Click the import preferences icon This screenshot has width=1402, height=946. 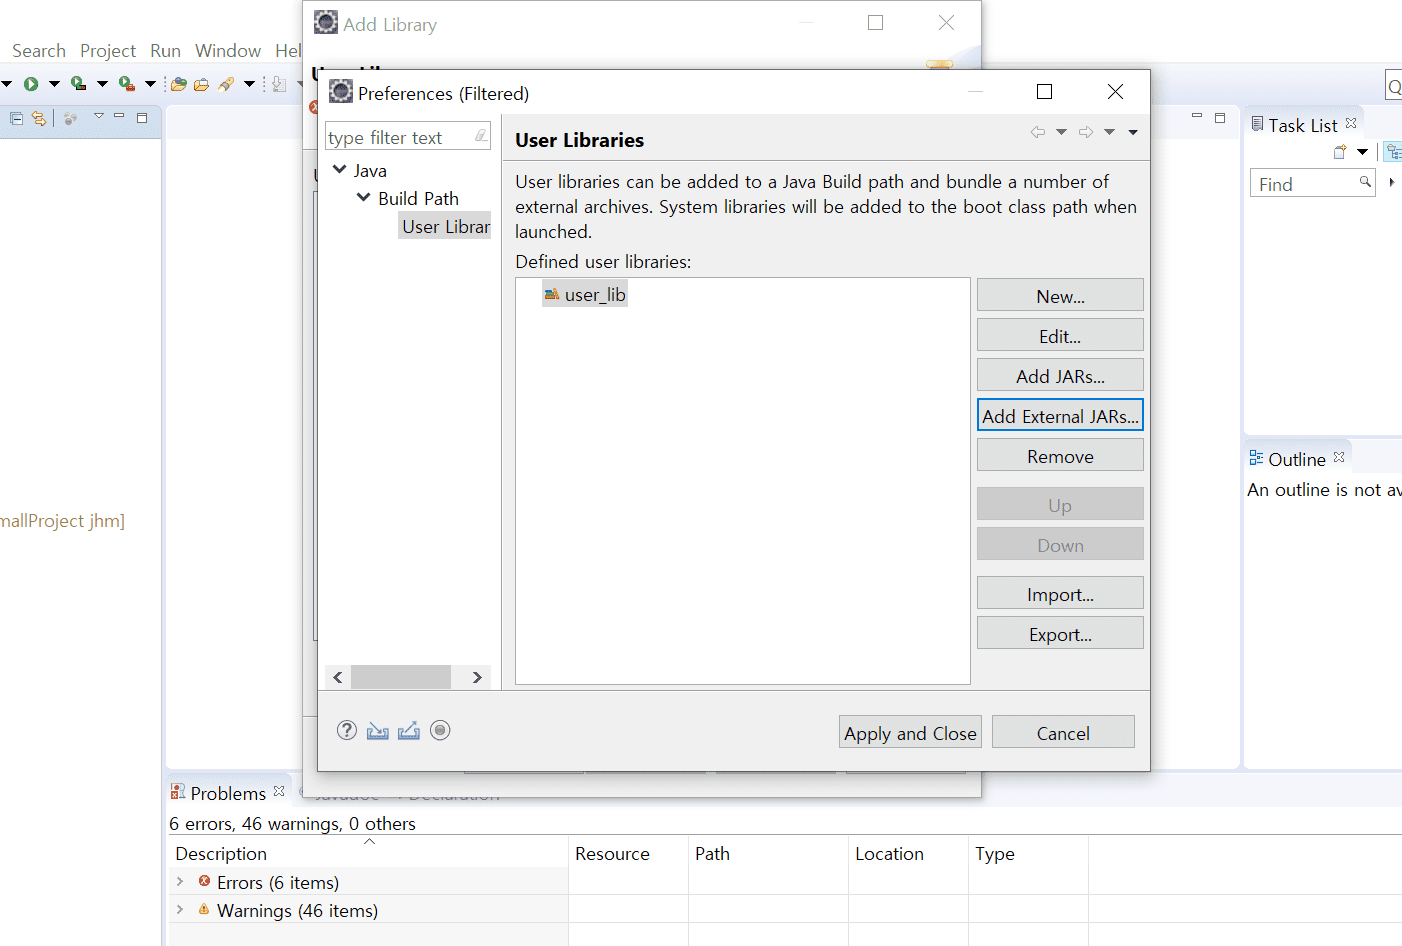(378, 731)
